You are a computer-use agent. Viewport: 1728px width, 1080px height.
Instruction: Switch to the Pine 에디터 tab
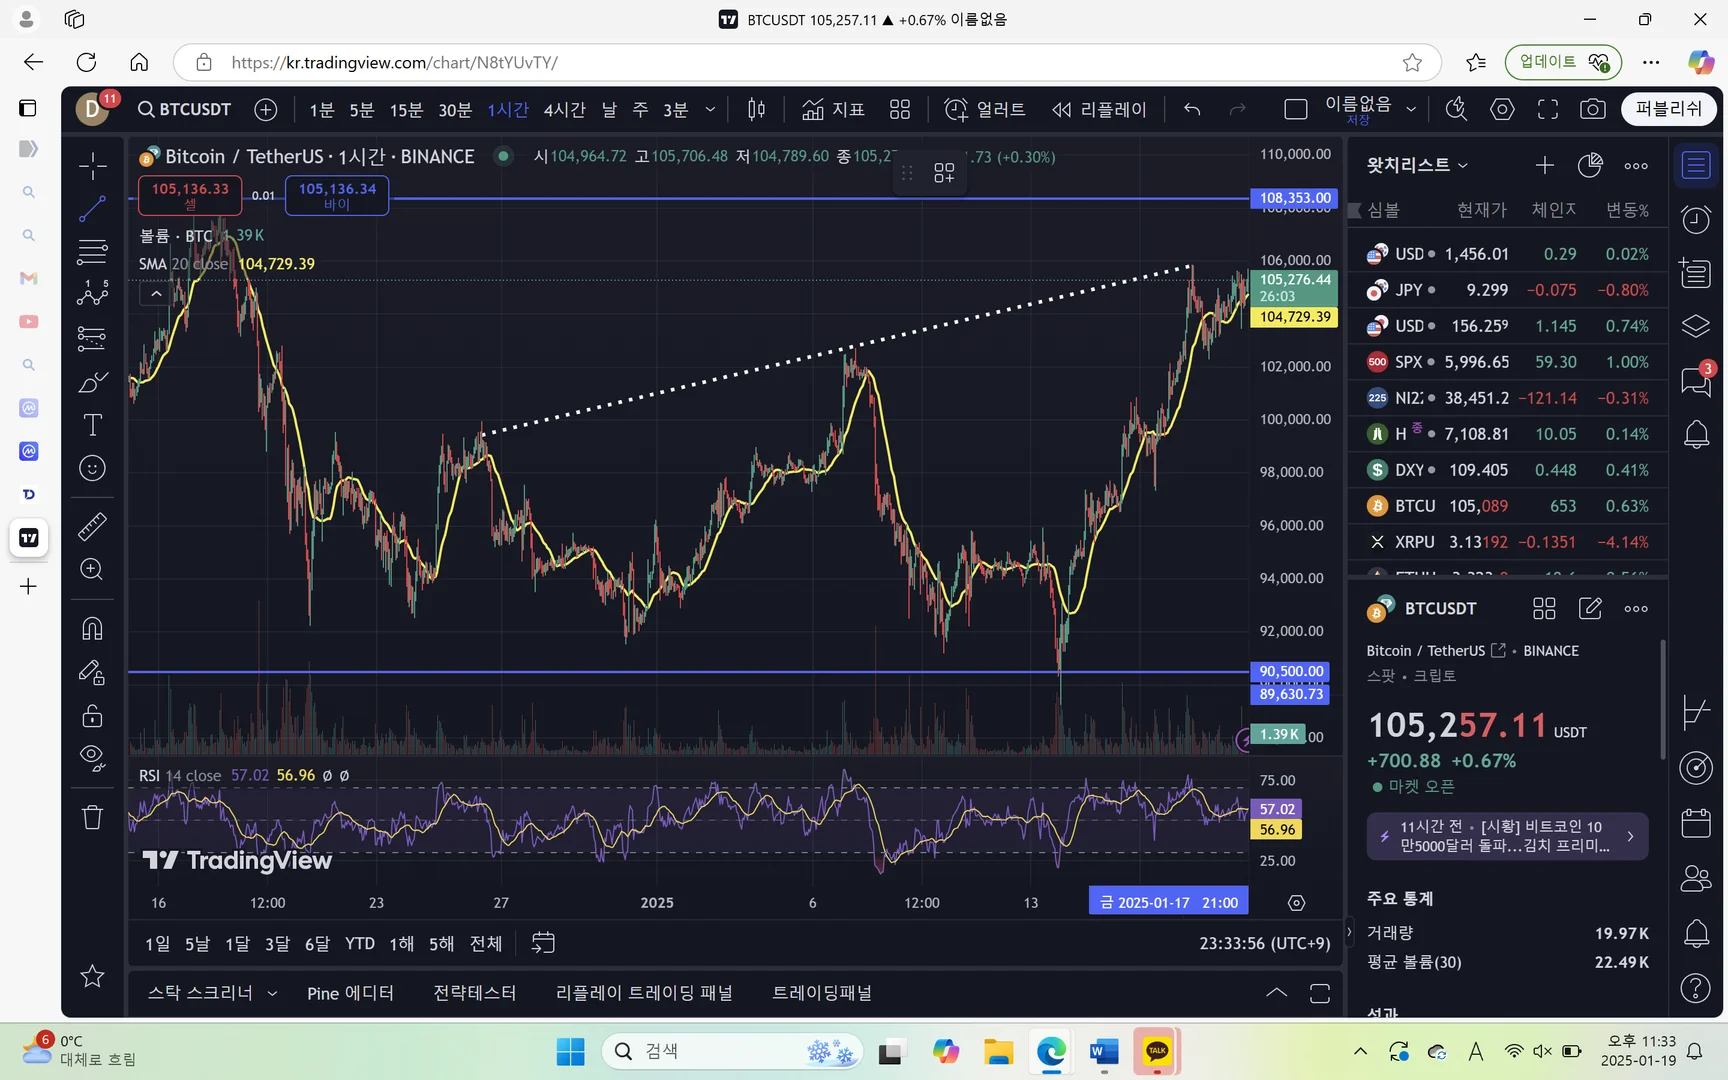coord(350,993)
